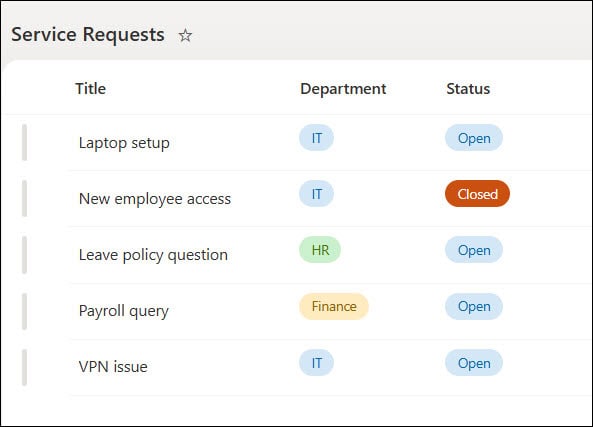This screenshot has height=427, width=593.
Task: Click IT pill in VPN issue row
Action: click(317, 363)
